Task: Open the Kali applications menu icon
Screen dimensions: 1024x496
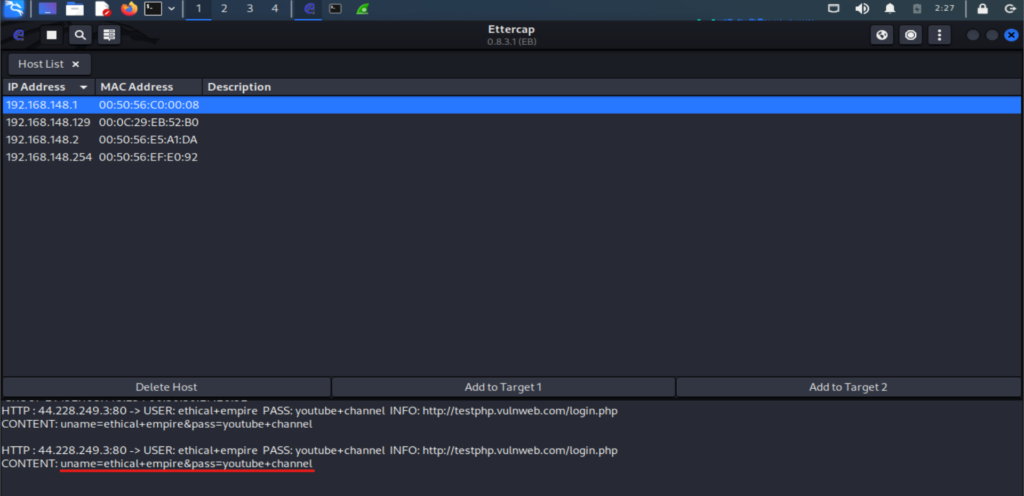Action: (14, 9)
